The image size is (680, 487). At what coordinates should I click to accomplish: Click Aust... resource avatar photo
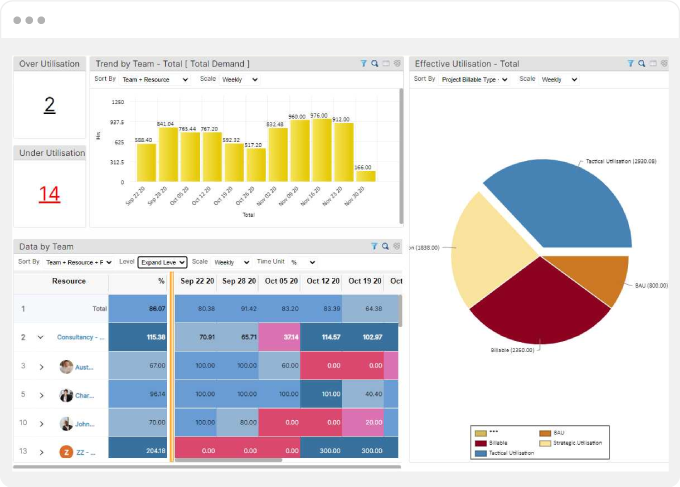pyautogui.click(x=66, y=367)
